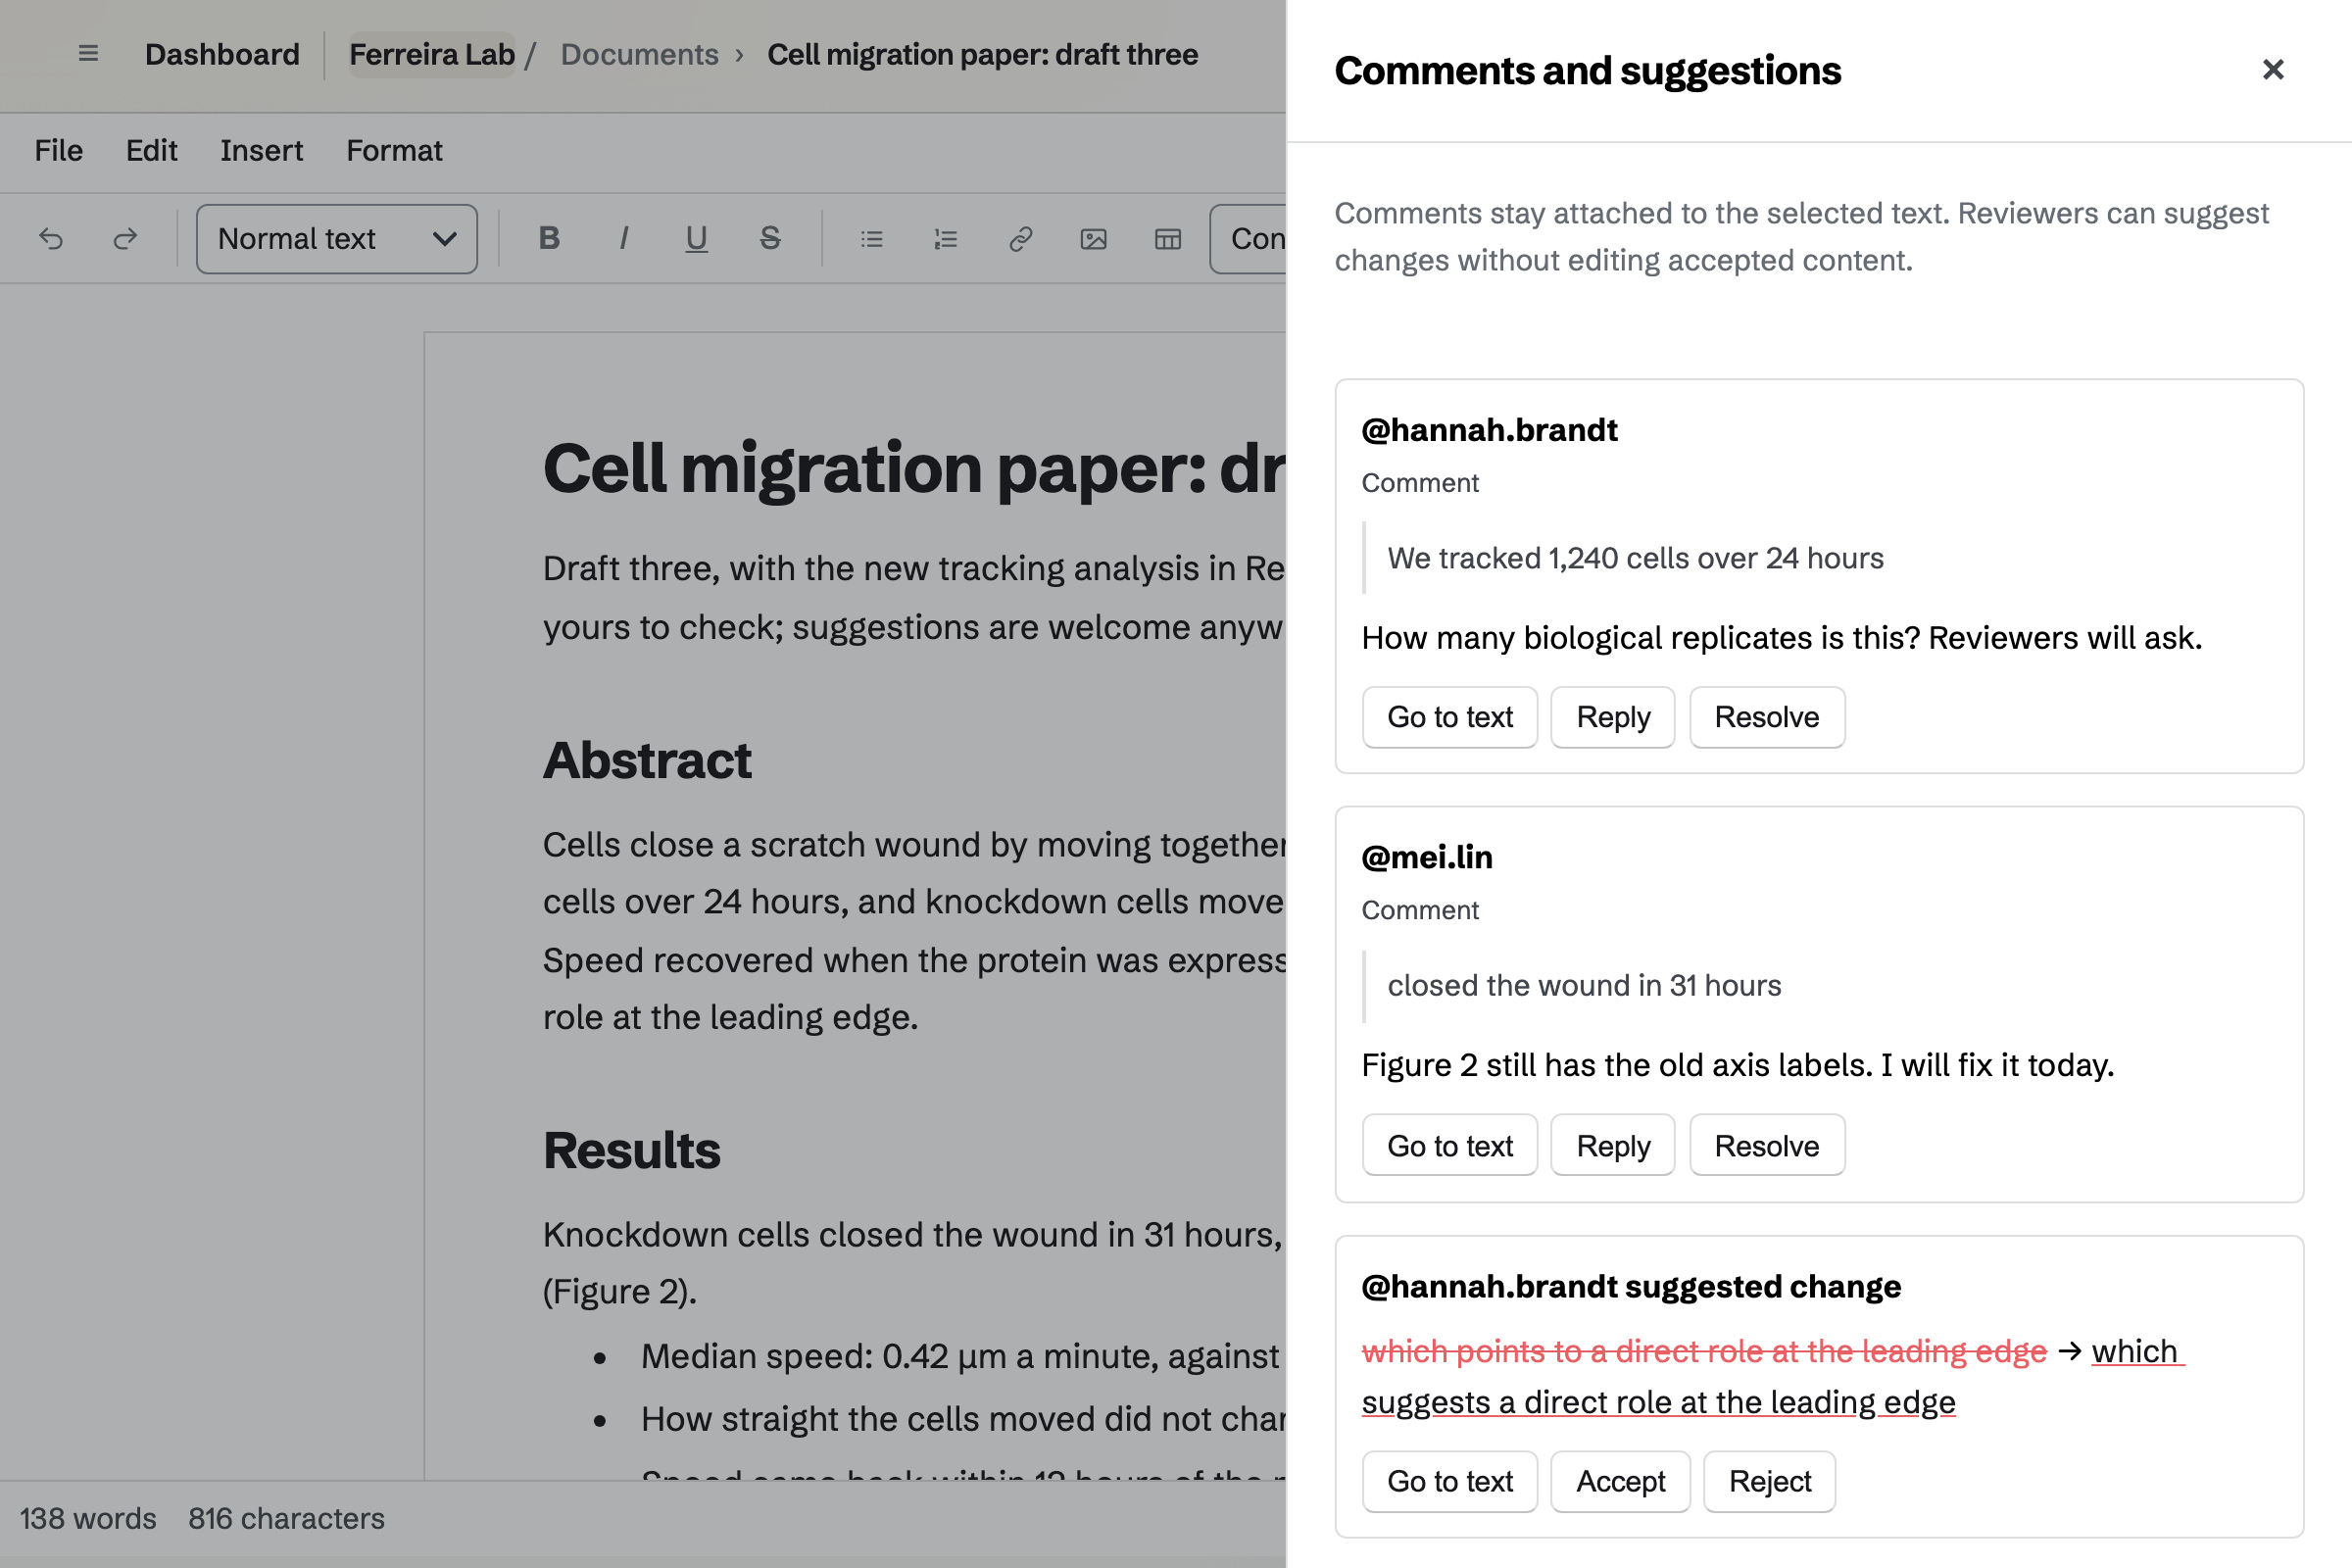The width and height of the screenshot is (2352, 1568).
Task: Resolve mei.lin's Figure 2 comment
Action: pyautogui.click(x=1767, y=1145)
